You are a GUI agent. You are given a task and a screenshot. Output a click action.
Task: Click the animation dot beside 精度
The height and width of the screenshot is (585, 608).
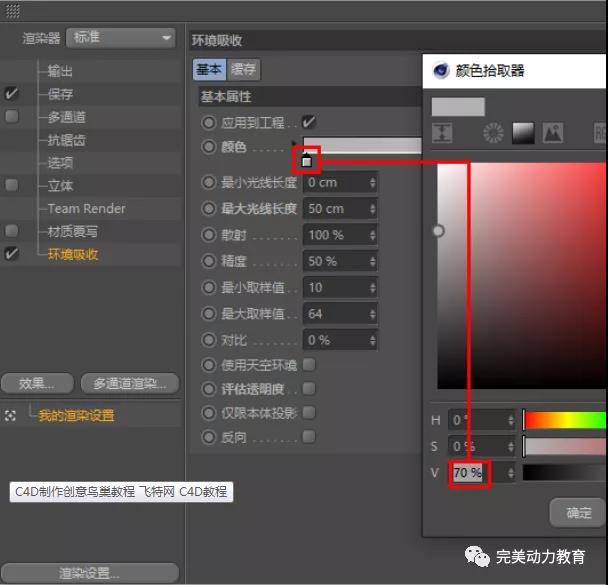click(x=209, y=261)
